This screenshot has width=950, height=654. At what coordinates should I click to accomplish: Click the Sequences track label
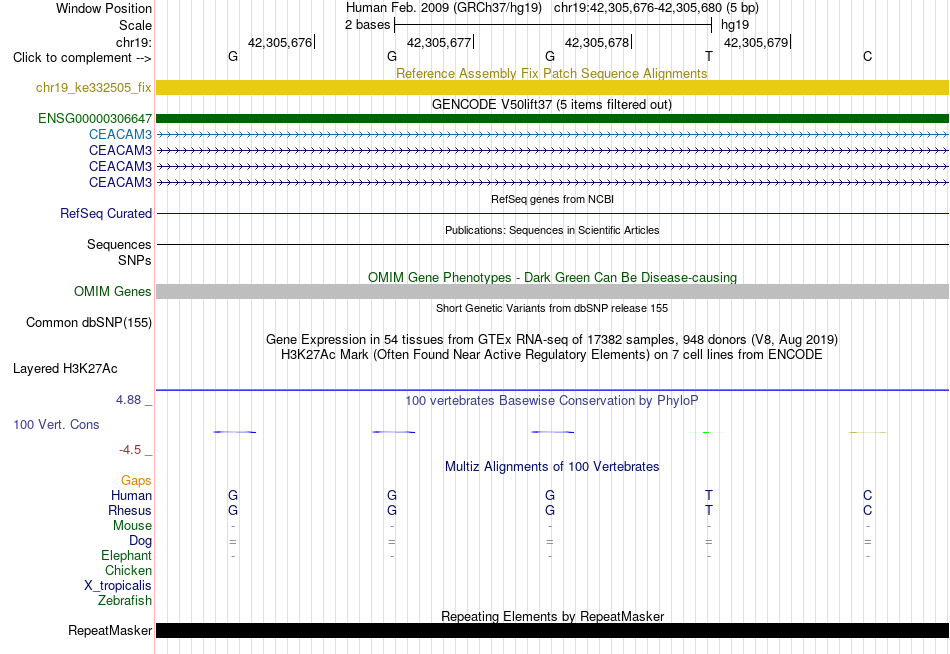119,244
